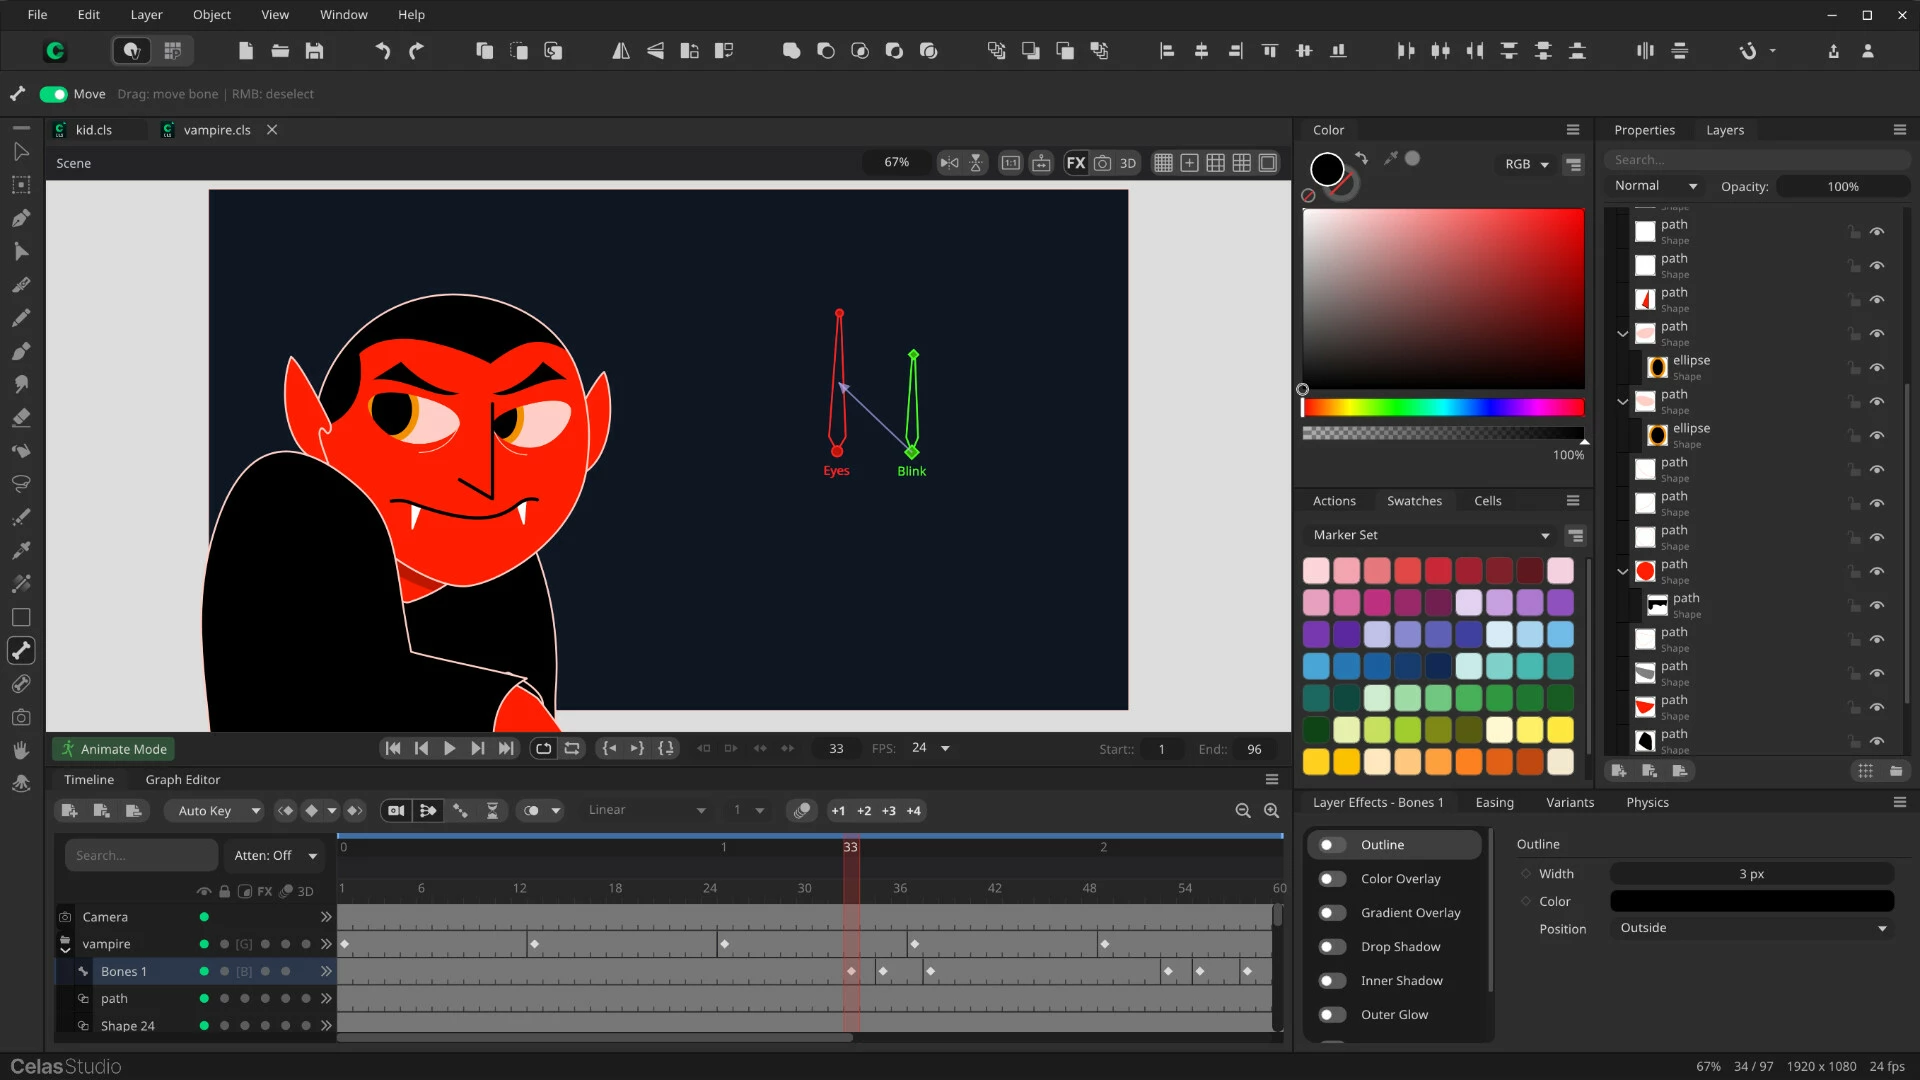This screenshot has height=1080, width=1920.
Task: Save the project with the floppy icon
Action: (x=314, y=51)
